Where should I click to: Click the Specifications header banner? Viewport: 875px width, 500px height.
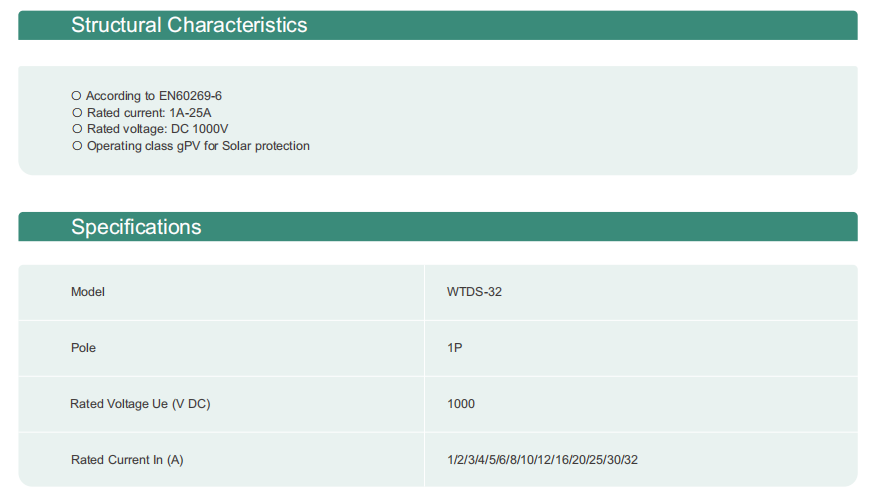tap(438, 227)
